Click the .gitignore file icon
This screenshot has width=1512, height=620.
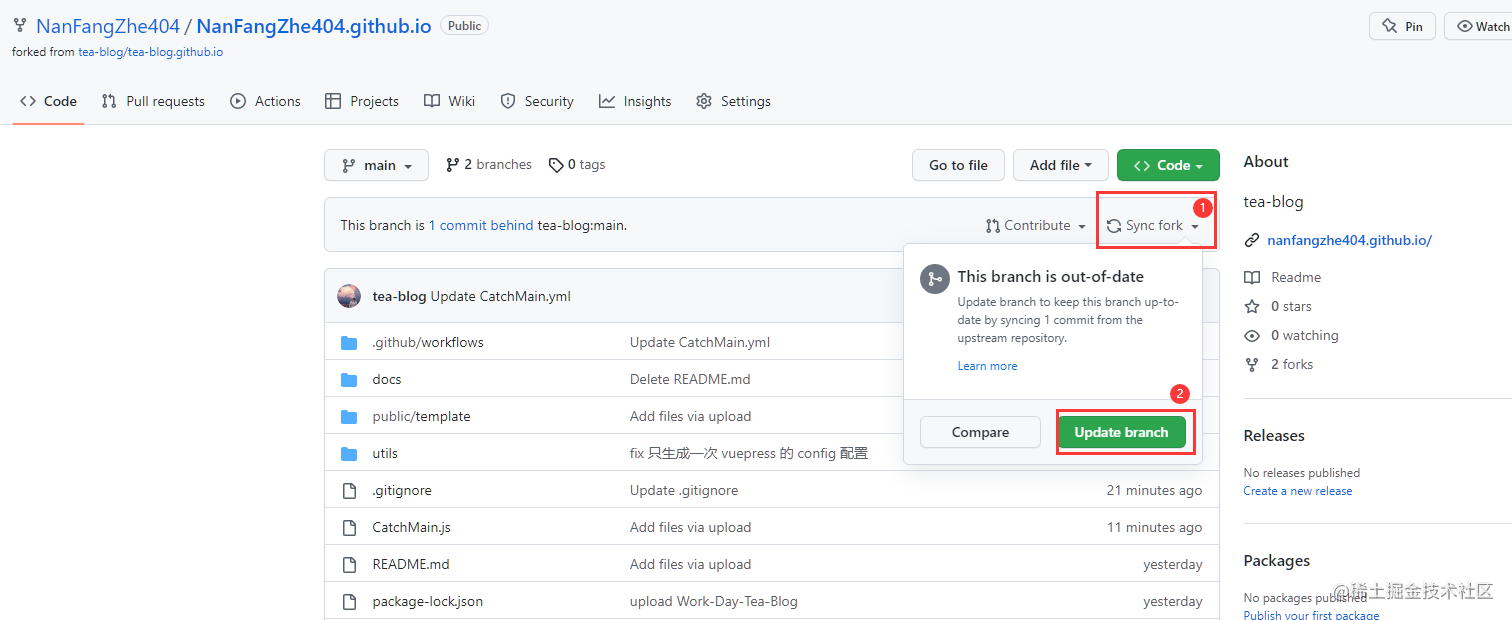coord(349,491)
